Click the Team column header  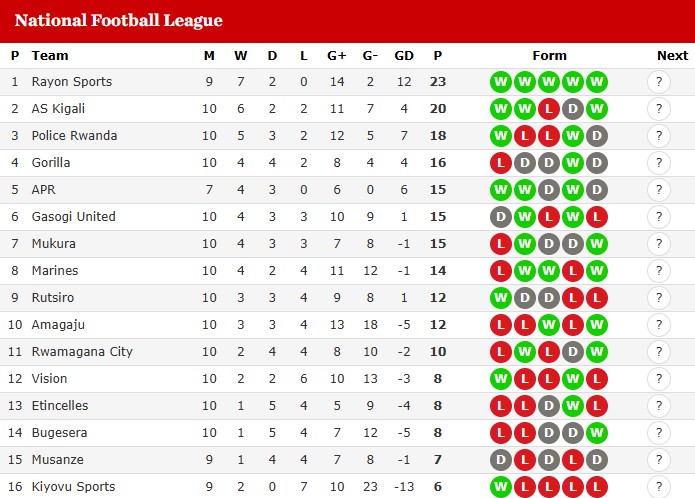tap(50, 56)
